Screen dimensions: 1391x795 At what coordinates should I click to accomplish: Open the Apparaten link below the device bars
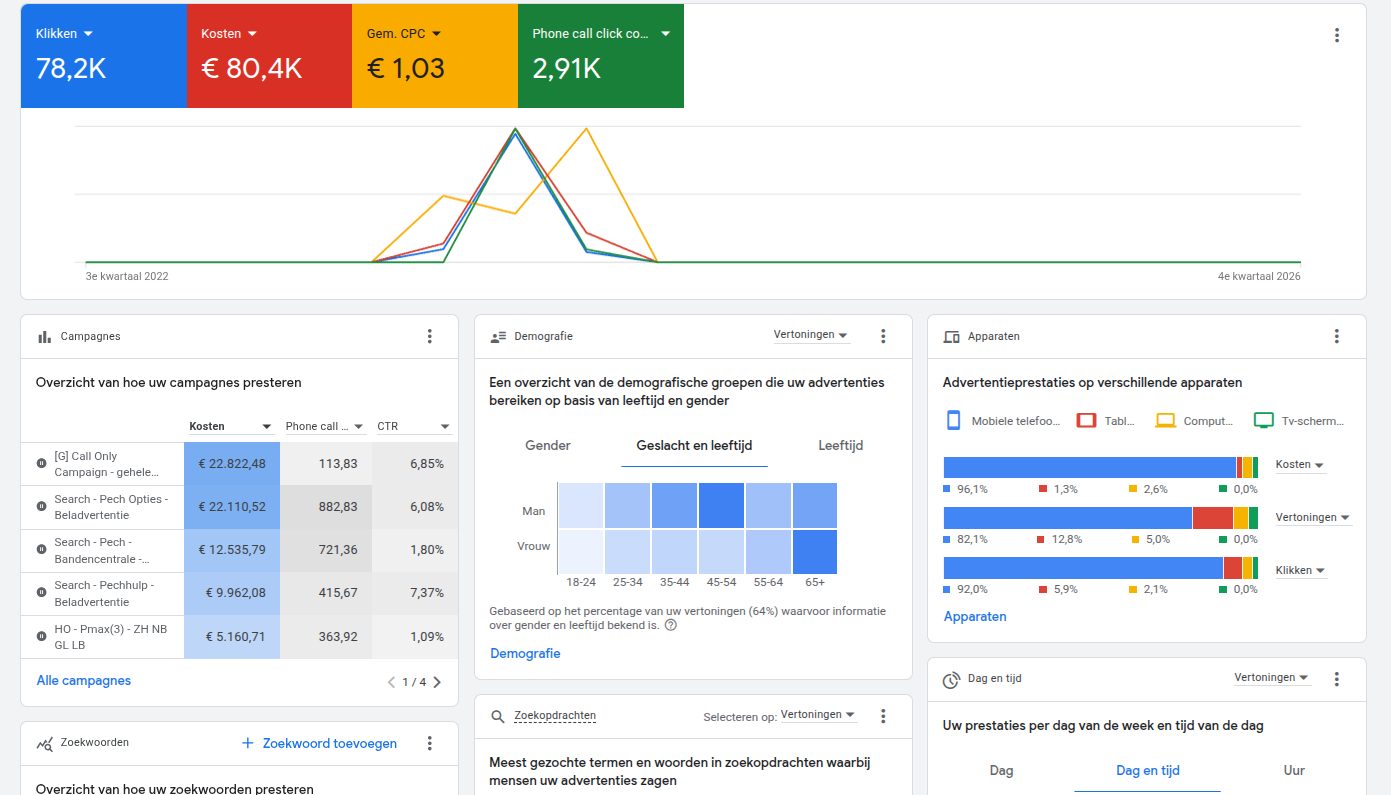click(x=975, y=617)
